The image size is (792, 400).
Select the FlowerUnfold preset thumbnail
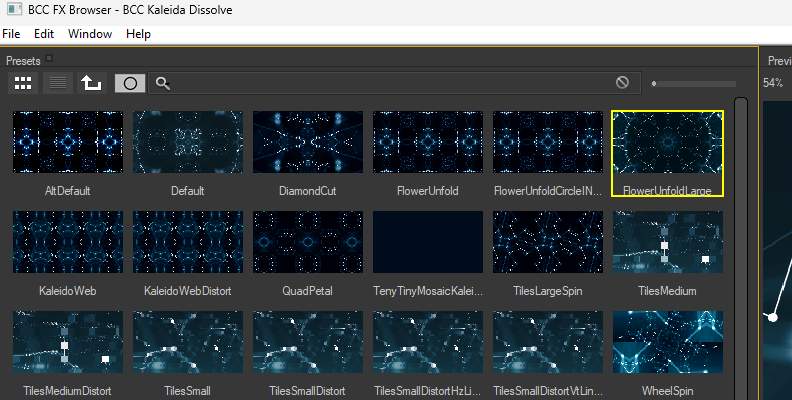coord(428,142)
